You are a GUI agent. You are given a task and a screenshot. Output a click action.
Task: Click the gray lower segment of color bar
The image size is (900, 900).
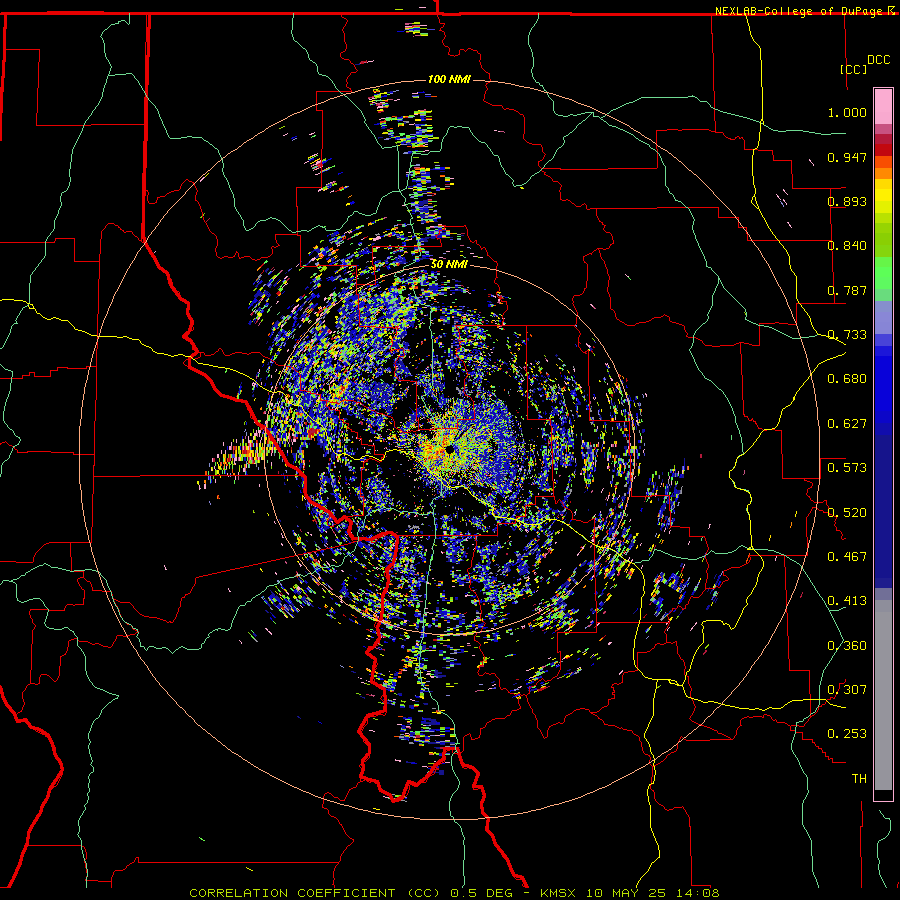tap(883, 695)
